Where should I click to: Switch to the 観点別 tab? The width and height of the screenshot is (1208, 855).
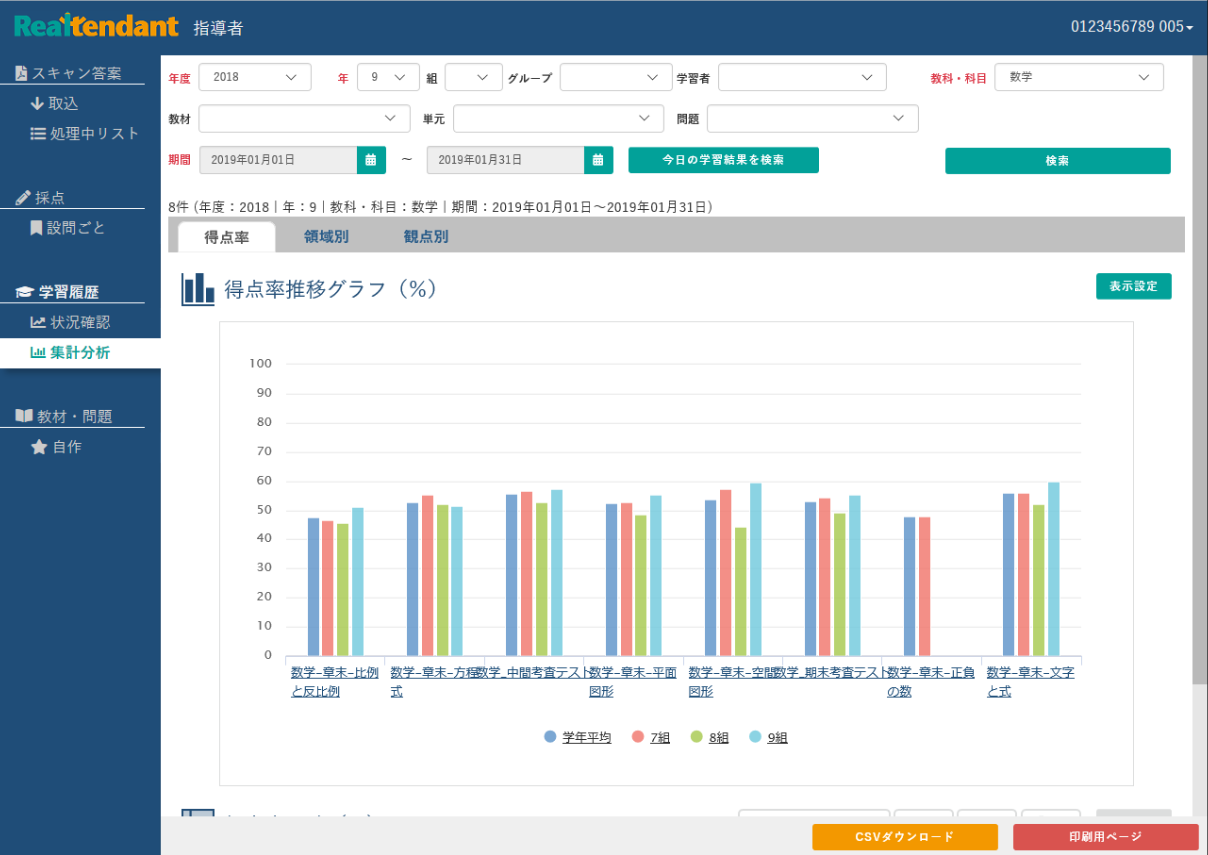(426, 237)
